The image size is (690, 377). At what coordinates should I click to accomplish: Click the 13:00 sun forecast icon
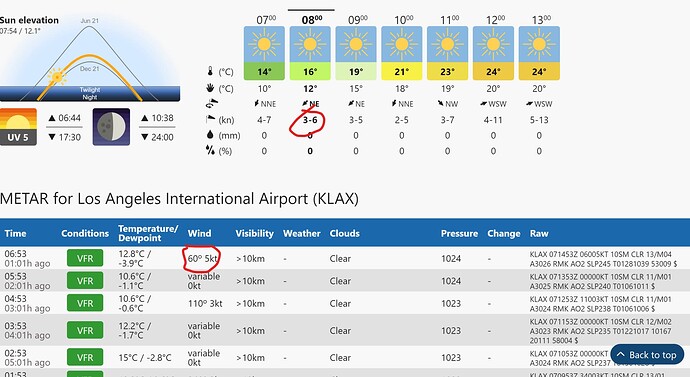point(539,44)
